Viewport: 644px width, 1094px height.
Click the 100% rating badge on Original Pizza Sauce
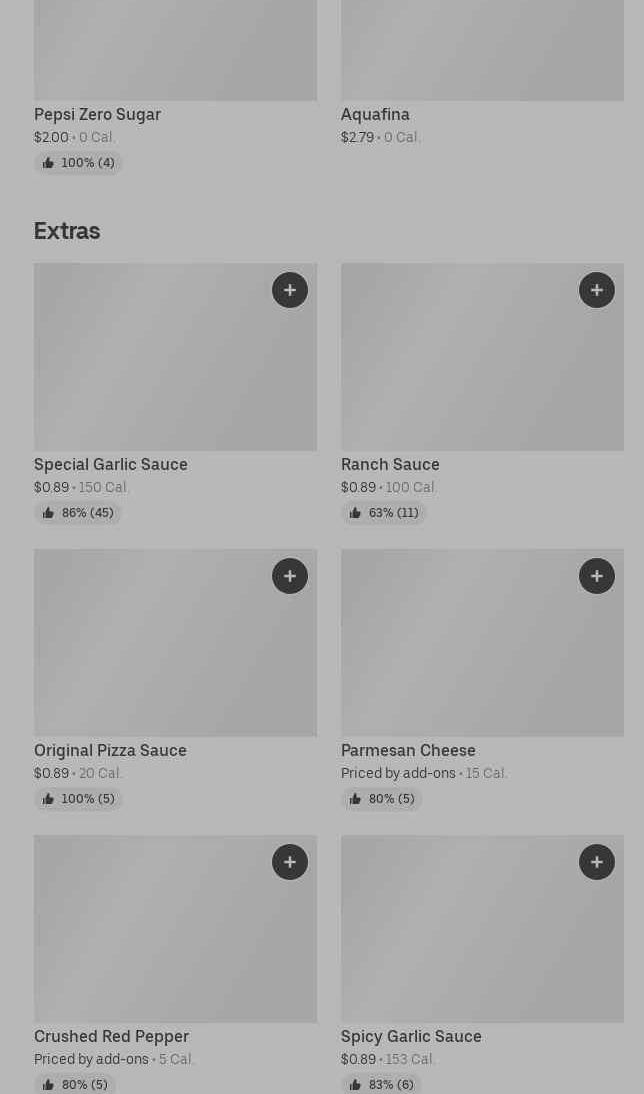[78, 799]
